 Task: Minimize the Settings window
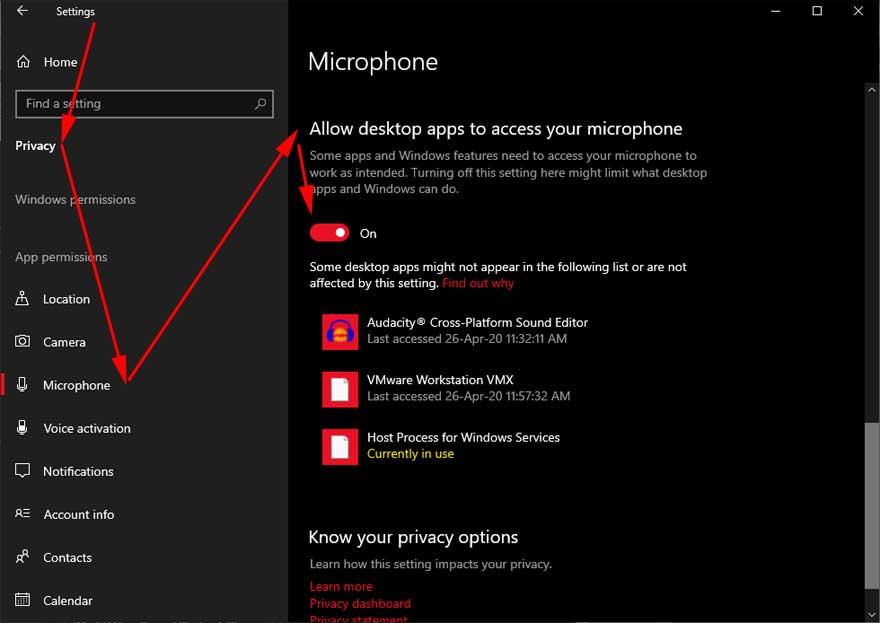[x=776, y=11]
